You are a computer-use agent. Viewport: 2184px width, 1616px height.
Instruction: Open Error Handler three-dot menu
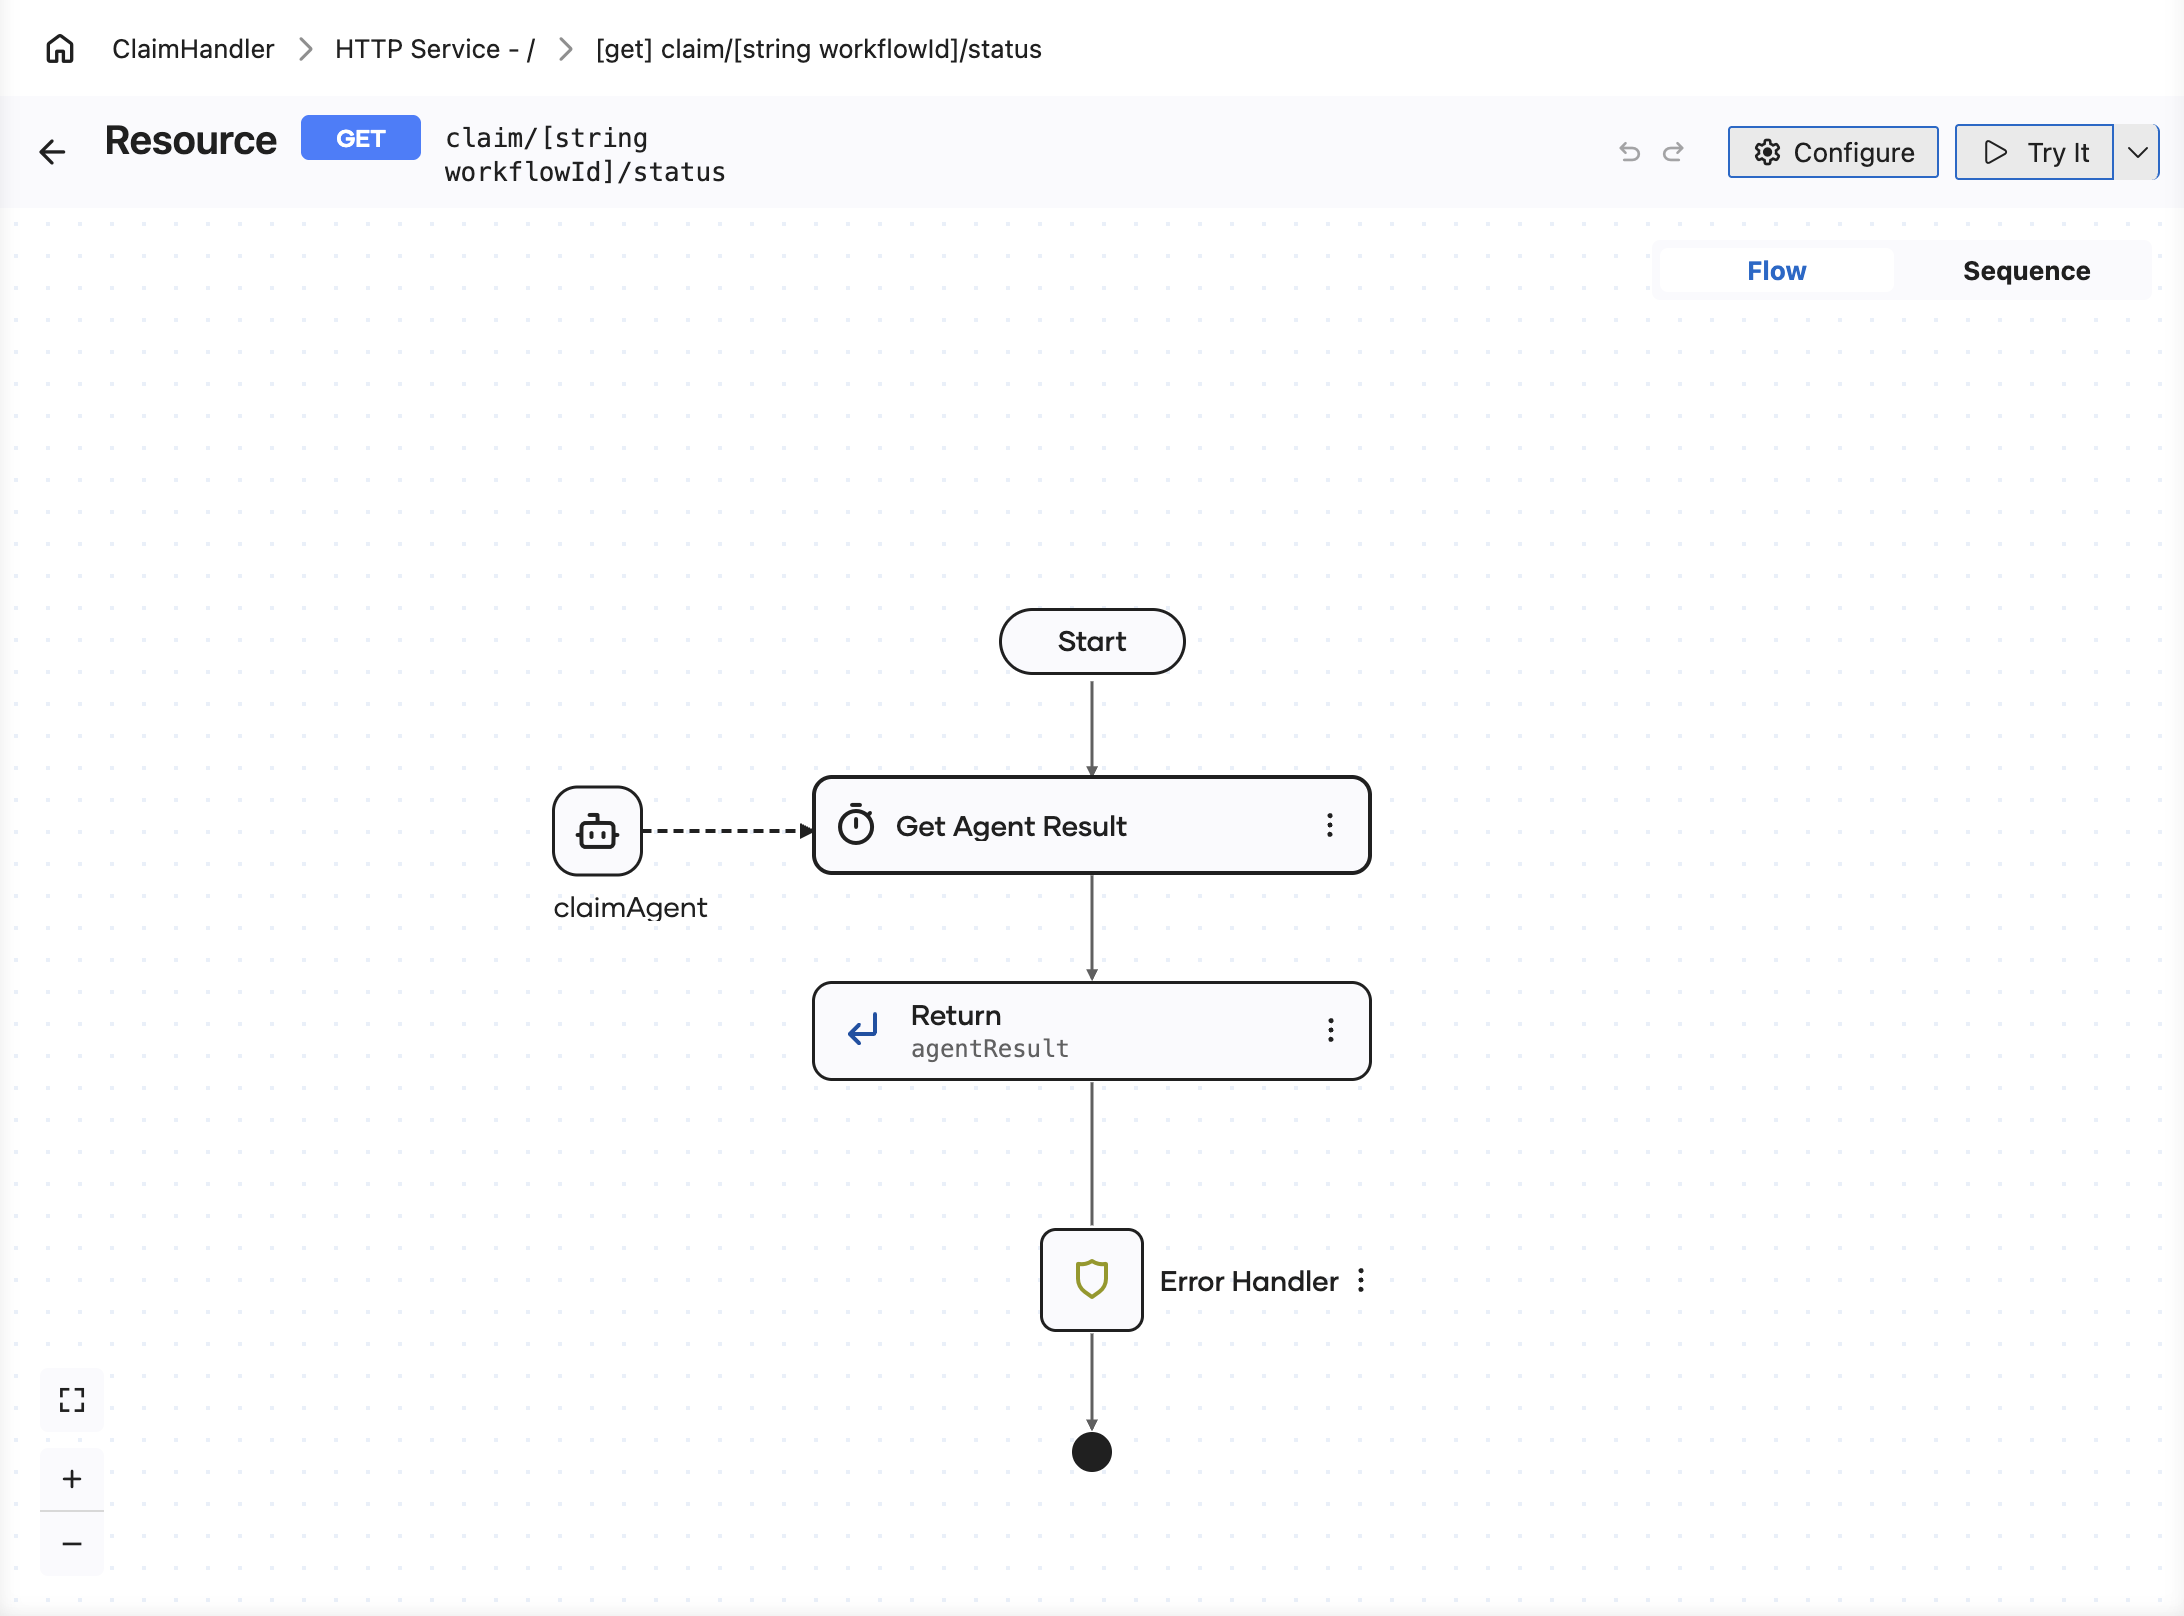[x=1361, y=1281]
